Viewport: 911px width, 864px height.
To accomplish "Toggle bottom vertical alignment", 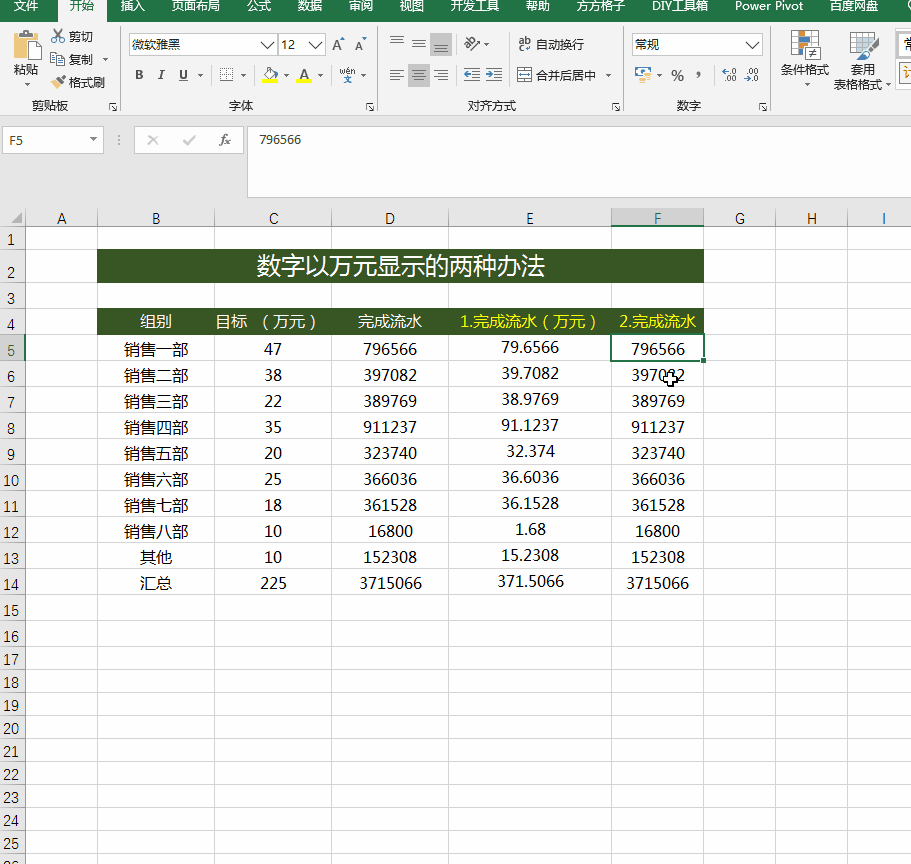I will [441, 44].
